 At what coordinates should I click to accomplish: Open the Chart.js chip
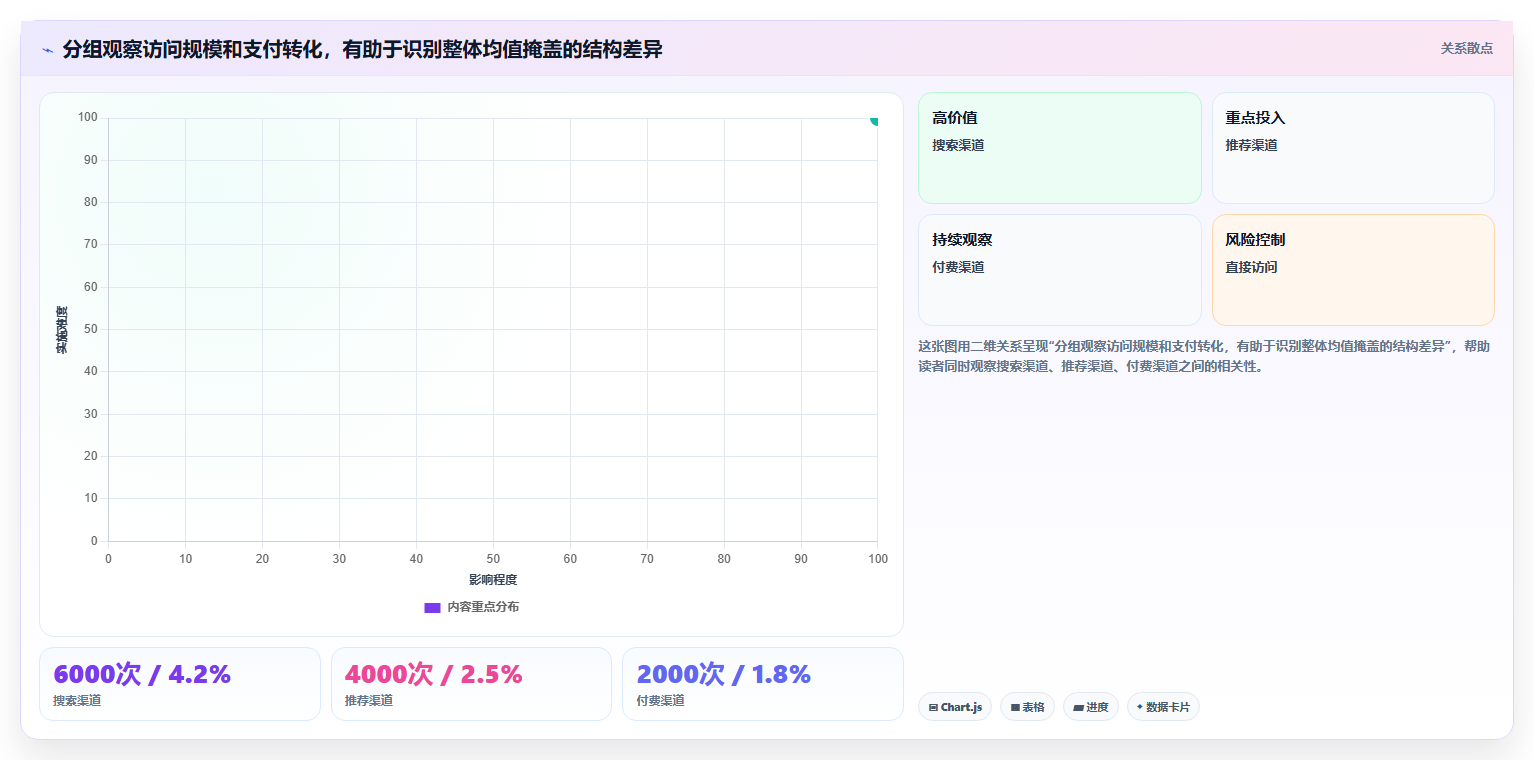click(955, 707)
